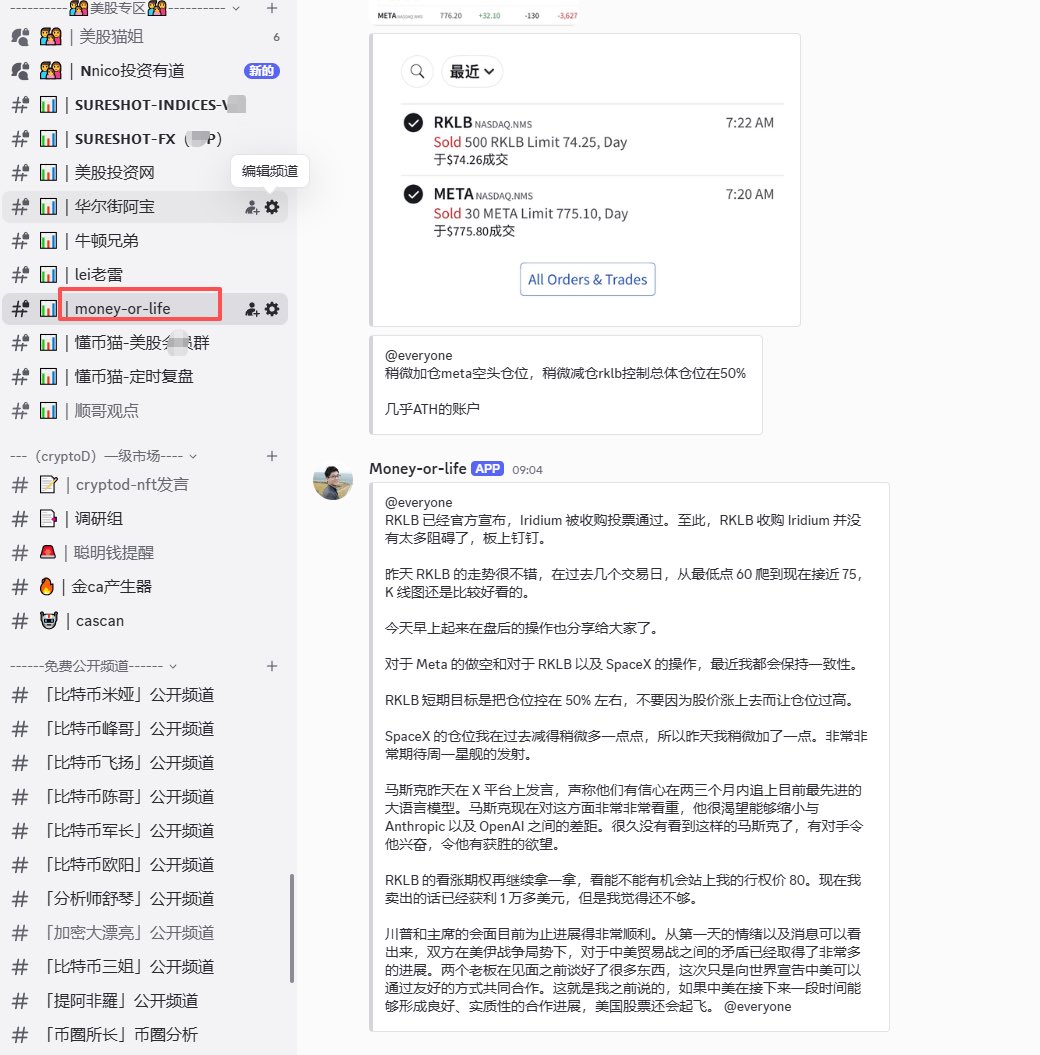Click the RKLB order checkmark icon
This screenshot has width=1040, height=1055.
(413, 122)
